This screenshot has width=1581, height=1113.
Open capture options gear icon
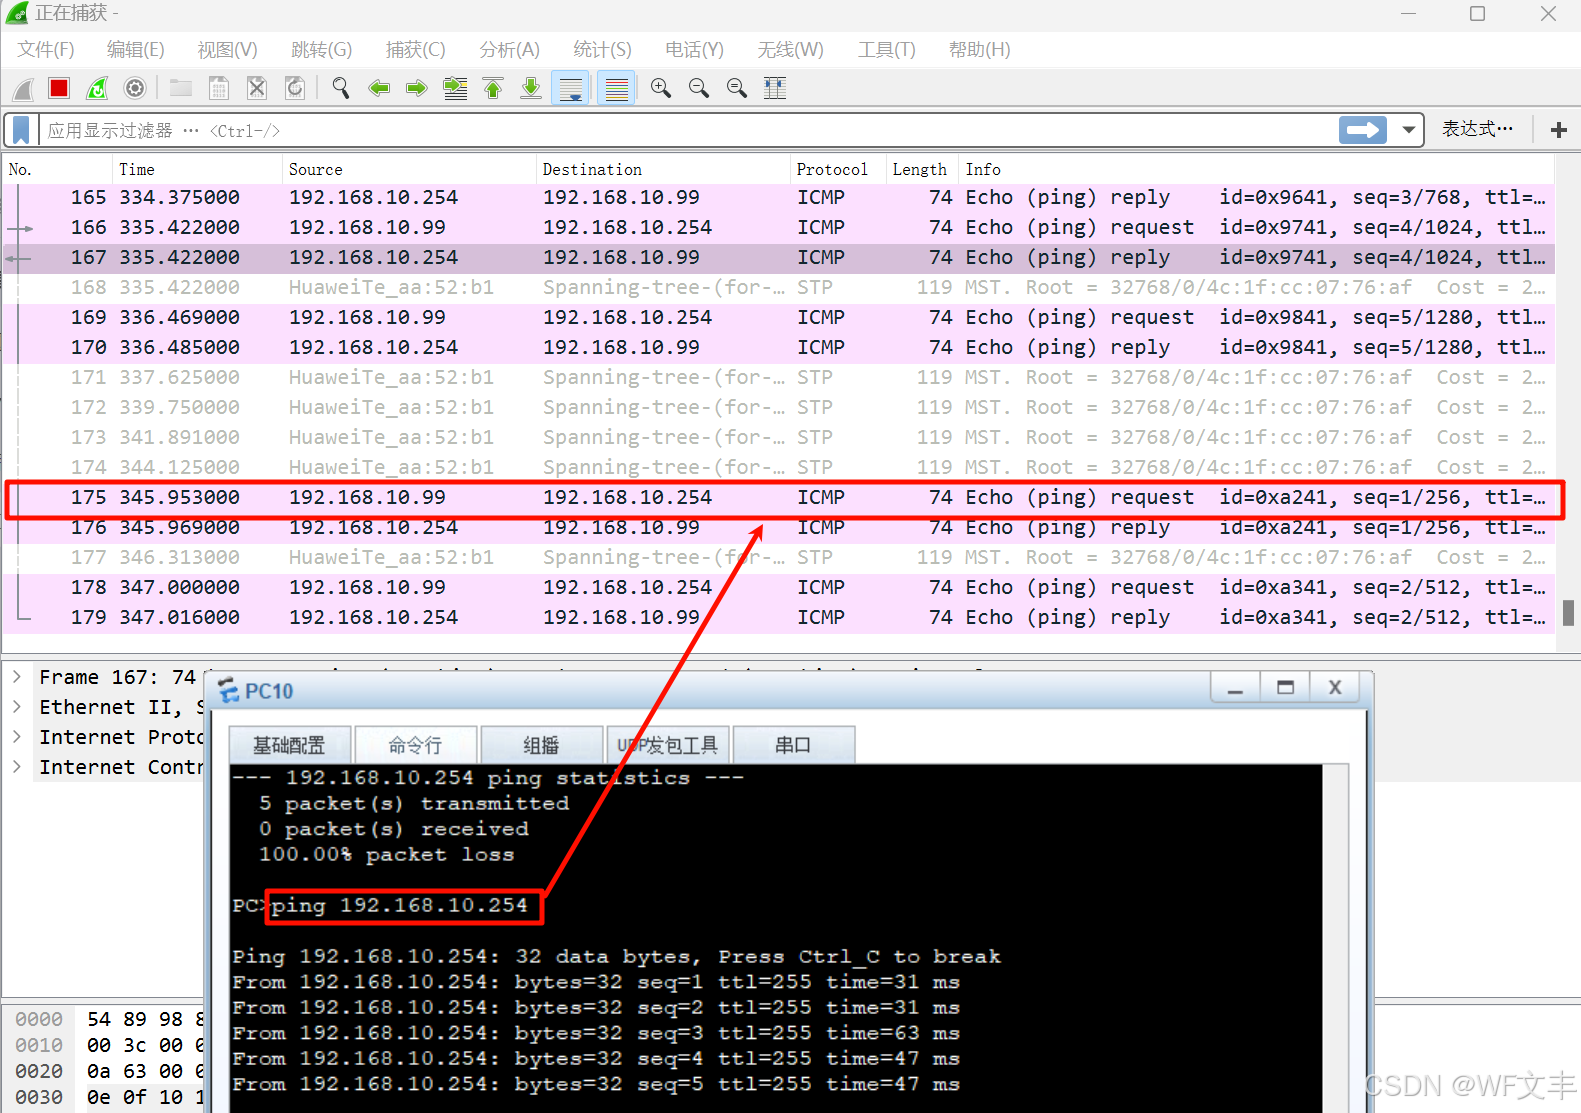[135, 89]
